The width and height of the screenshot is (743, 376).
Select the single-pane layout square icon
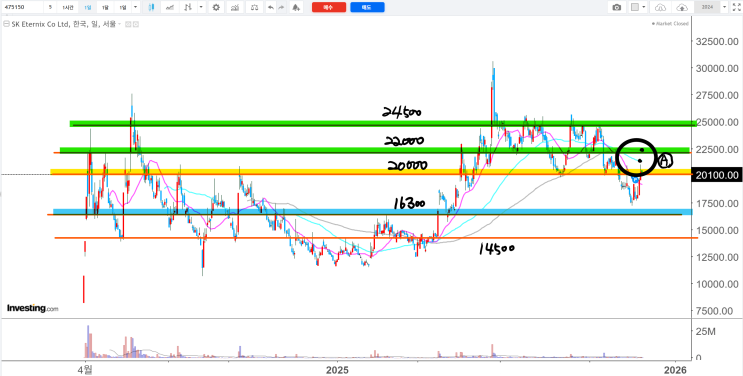[635, 7]
